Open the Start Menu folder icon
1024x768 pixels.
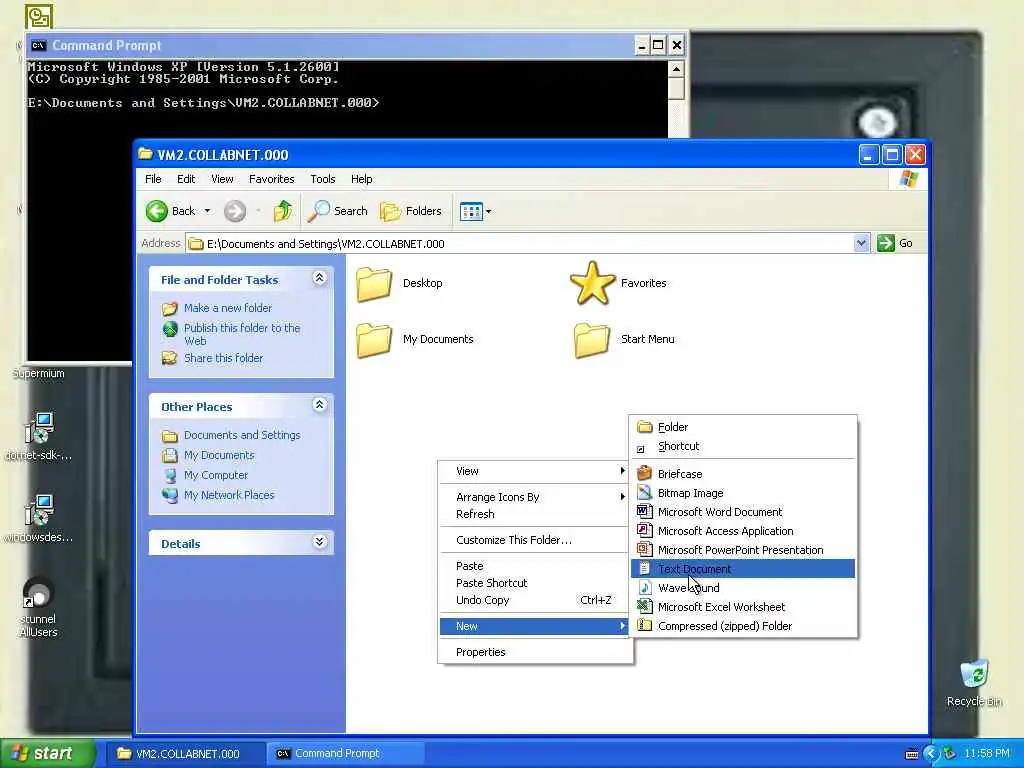tap(592, 340)
